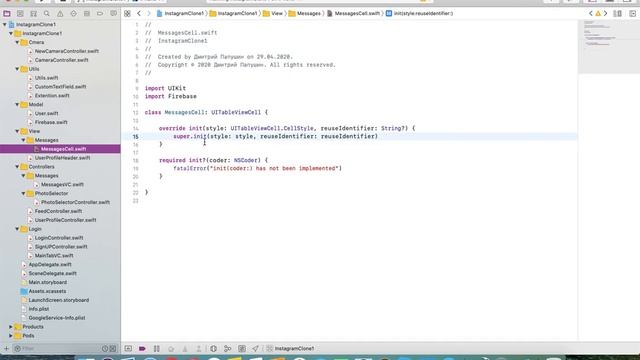Viewport: 640px width, 360px height.
Task: Open the Issue navigator warning icon
Action: pyautogui.click(x=60, y=13)
